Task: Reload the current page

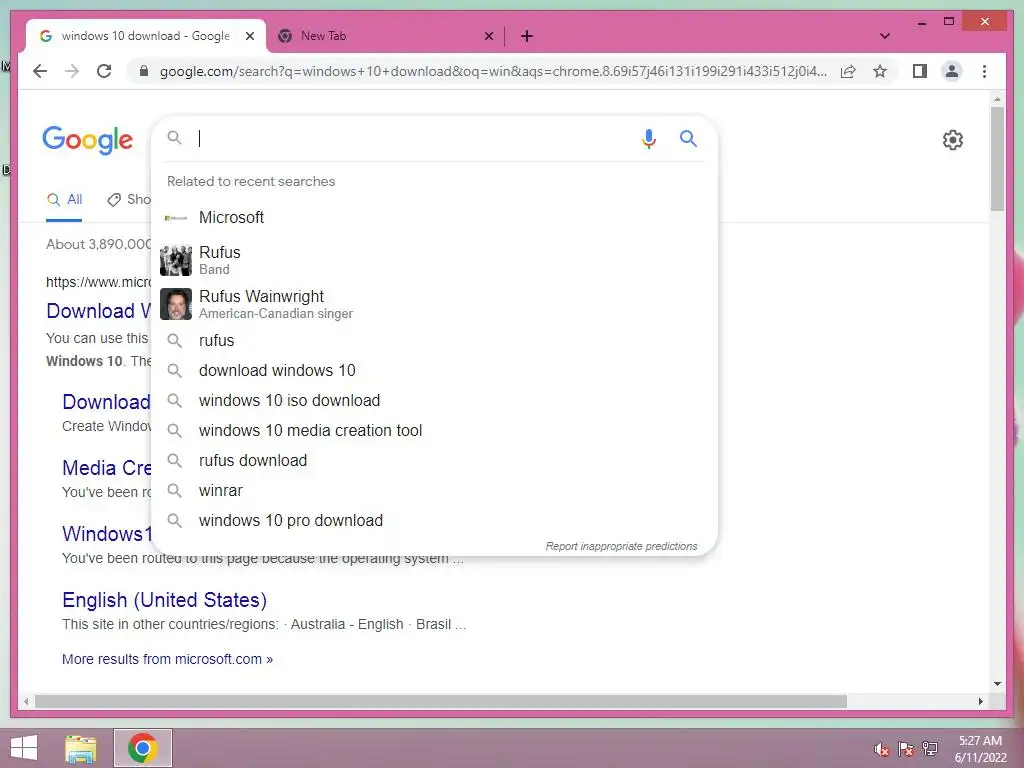Action: pos(104,71)
